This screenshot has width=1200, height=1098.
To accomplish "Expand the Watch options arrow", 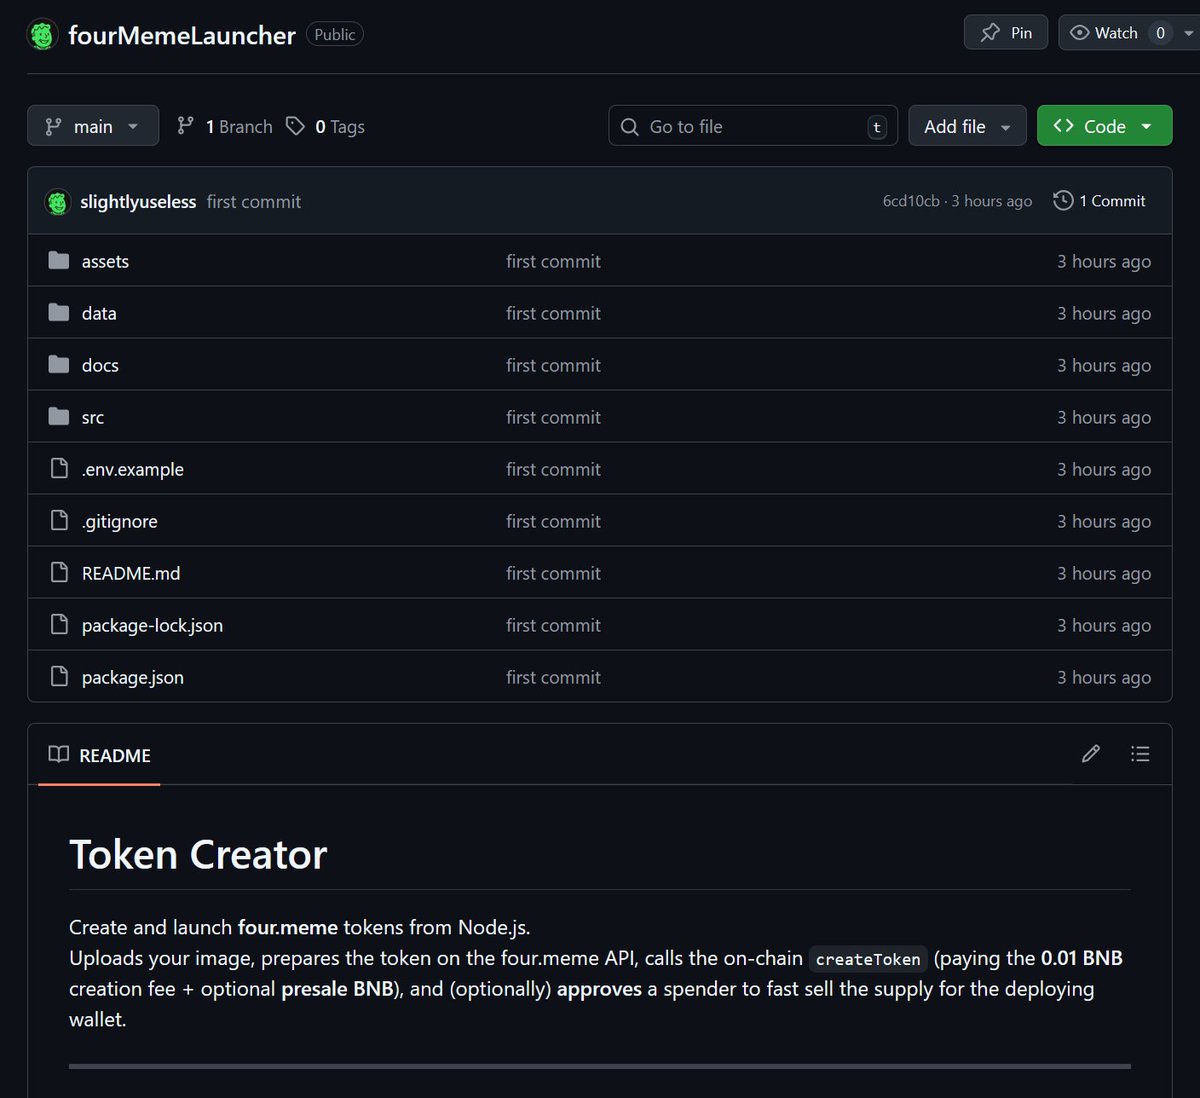I will click(1188, 33).
